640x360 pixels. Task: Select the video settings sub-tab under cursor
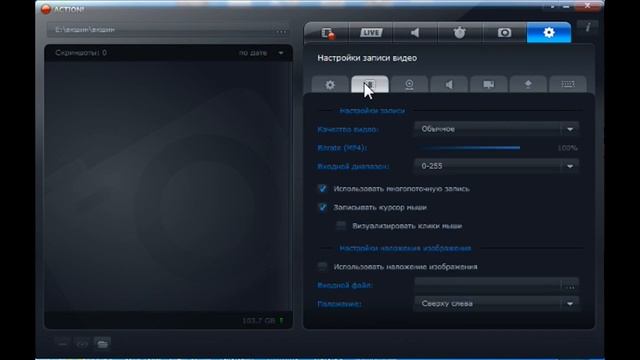point(369,84)
